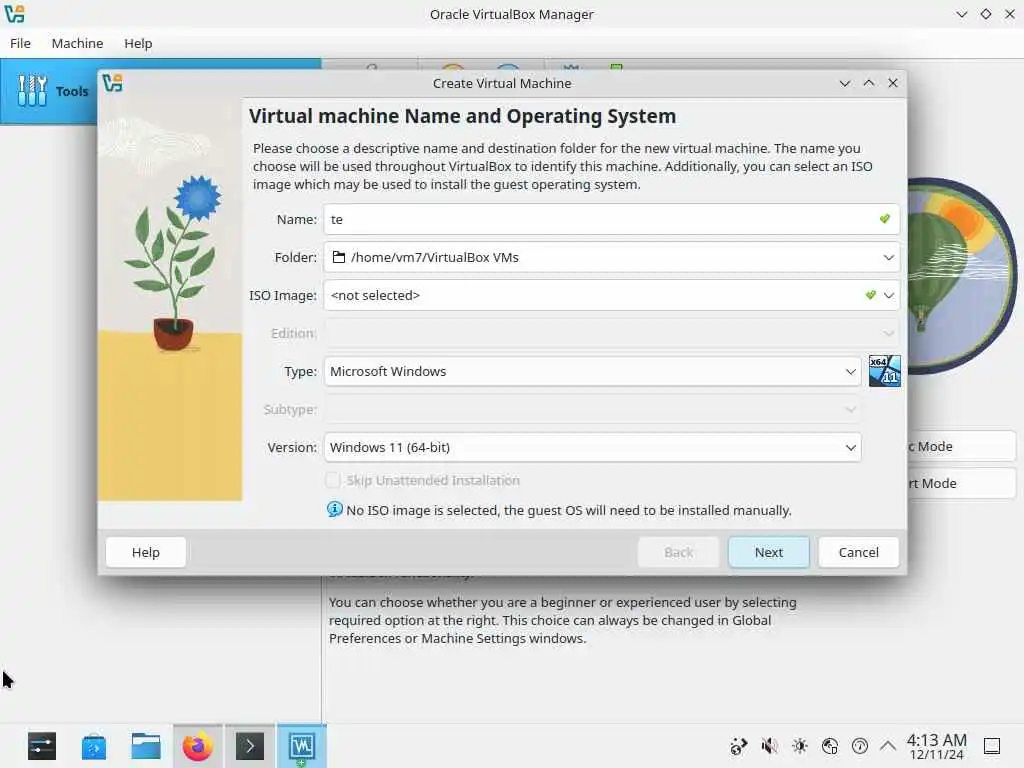Maximize the Create Virtual Machine dialog
The width and height of the screenshot is (1024, 768).
[x=869, y=83]
